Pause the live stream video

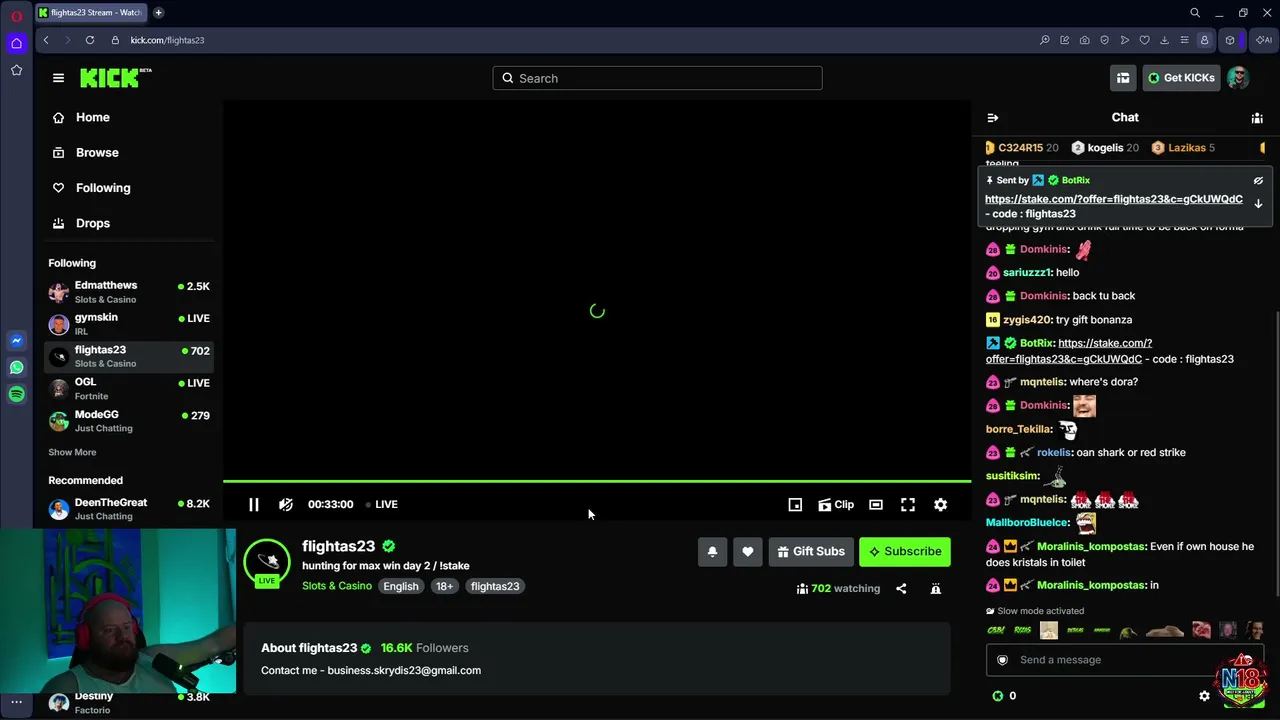pos(254,505)
